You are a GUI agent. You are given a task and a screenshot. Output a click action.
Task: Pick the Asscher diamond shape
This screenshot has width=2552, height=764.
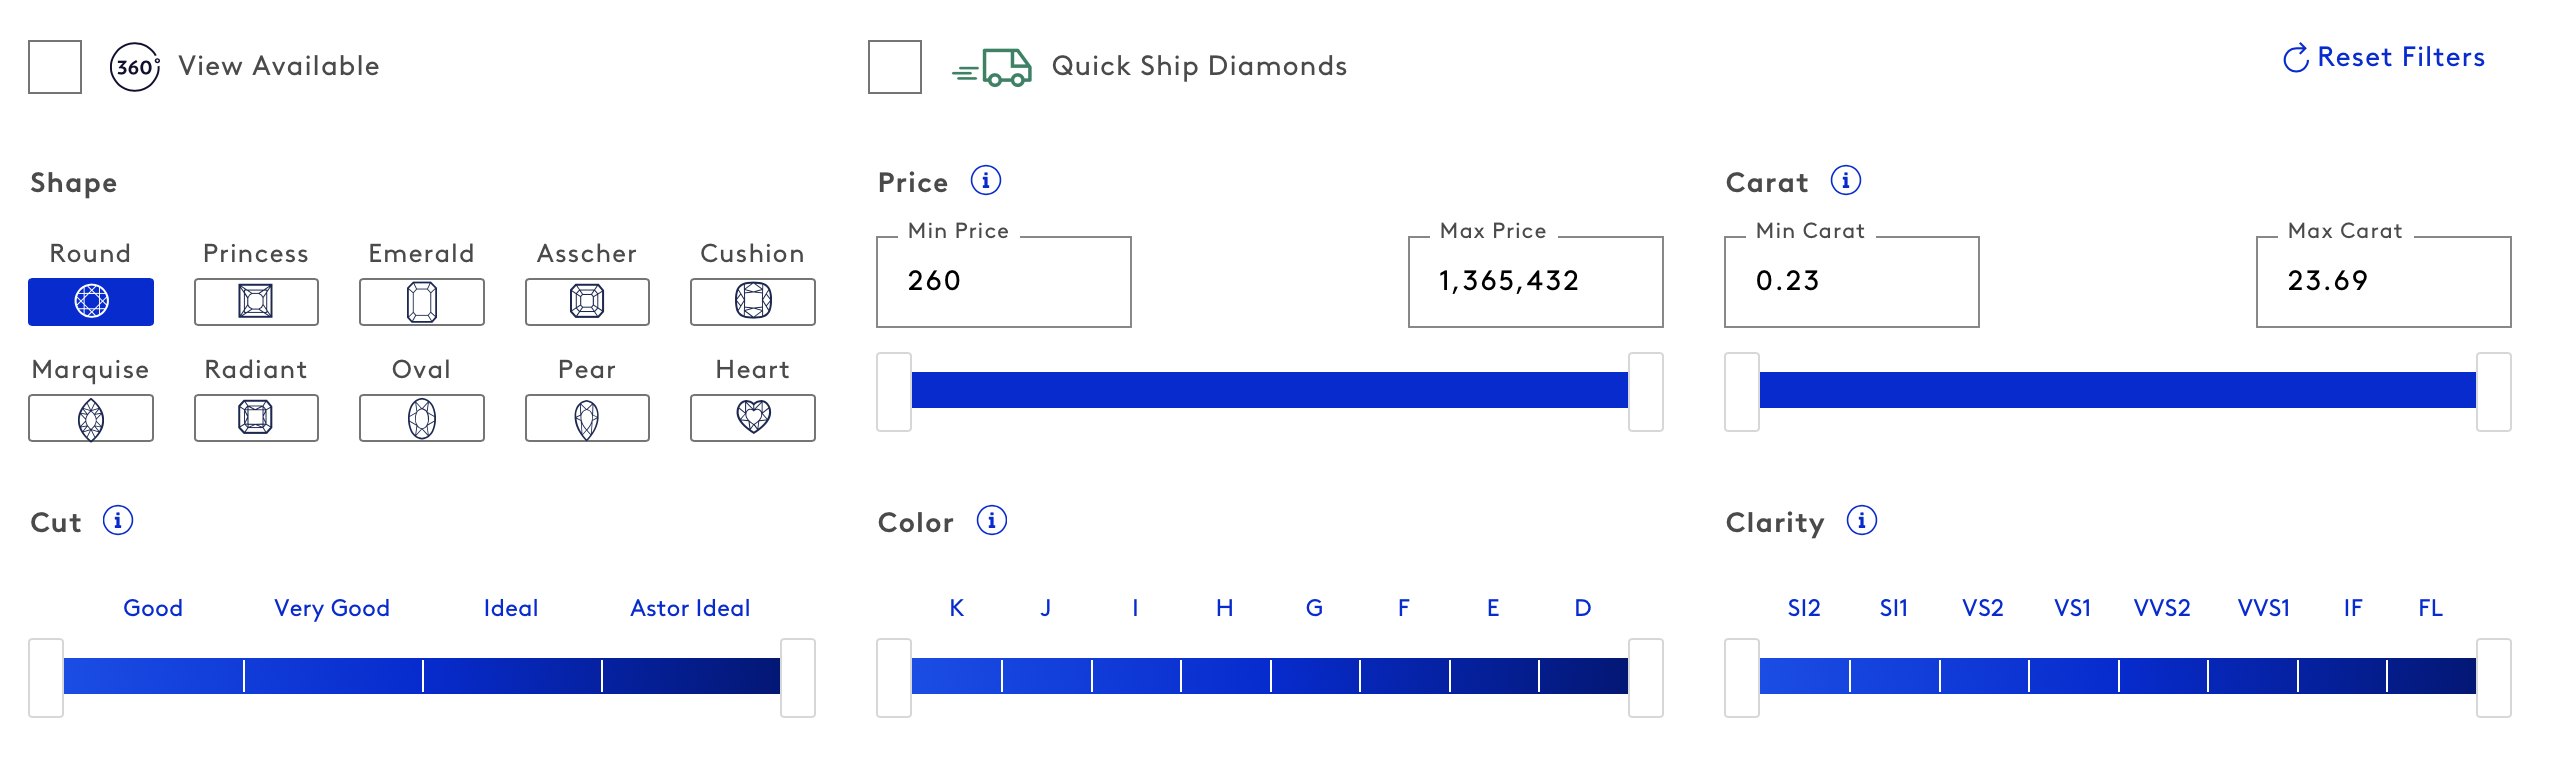[587, 301]
